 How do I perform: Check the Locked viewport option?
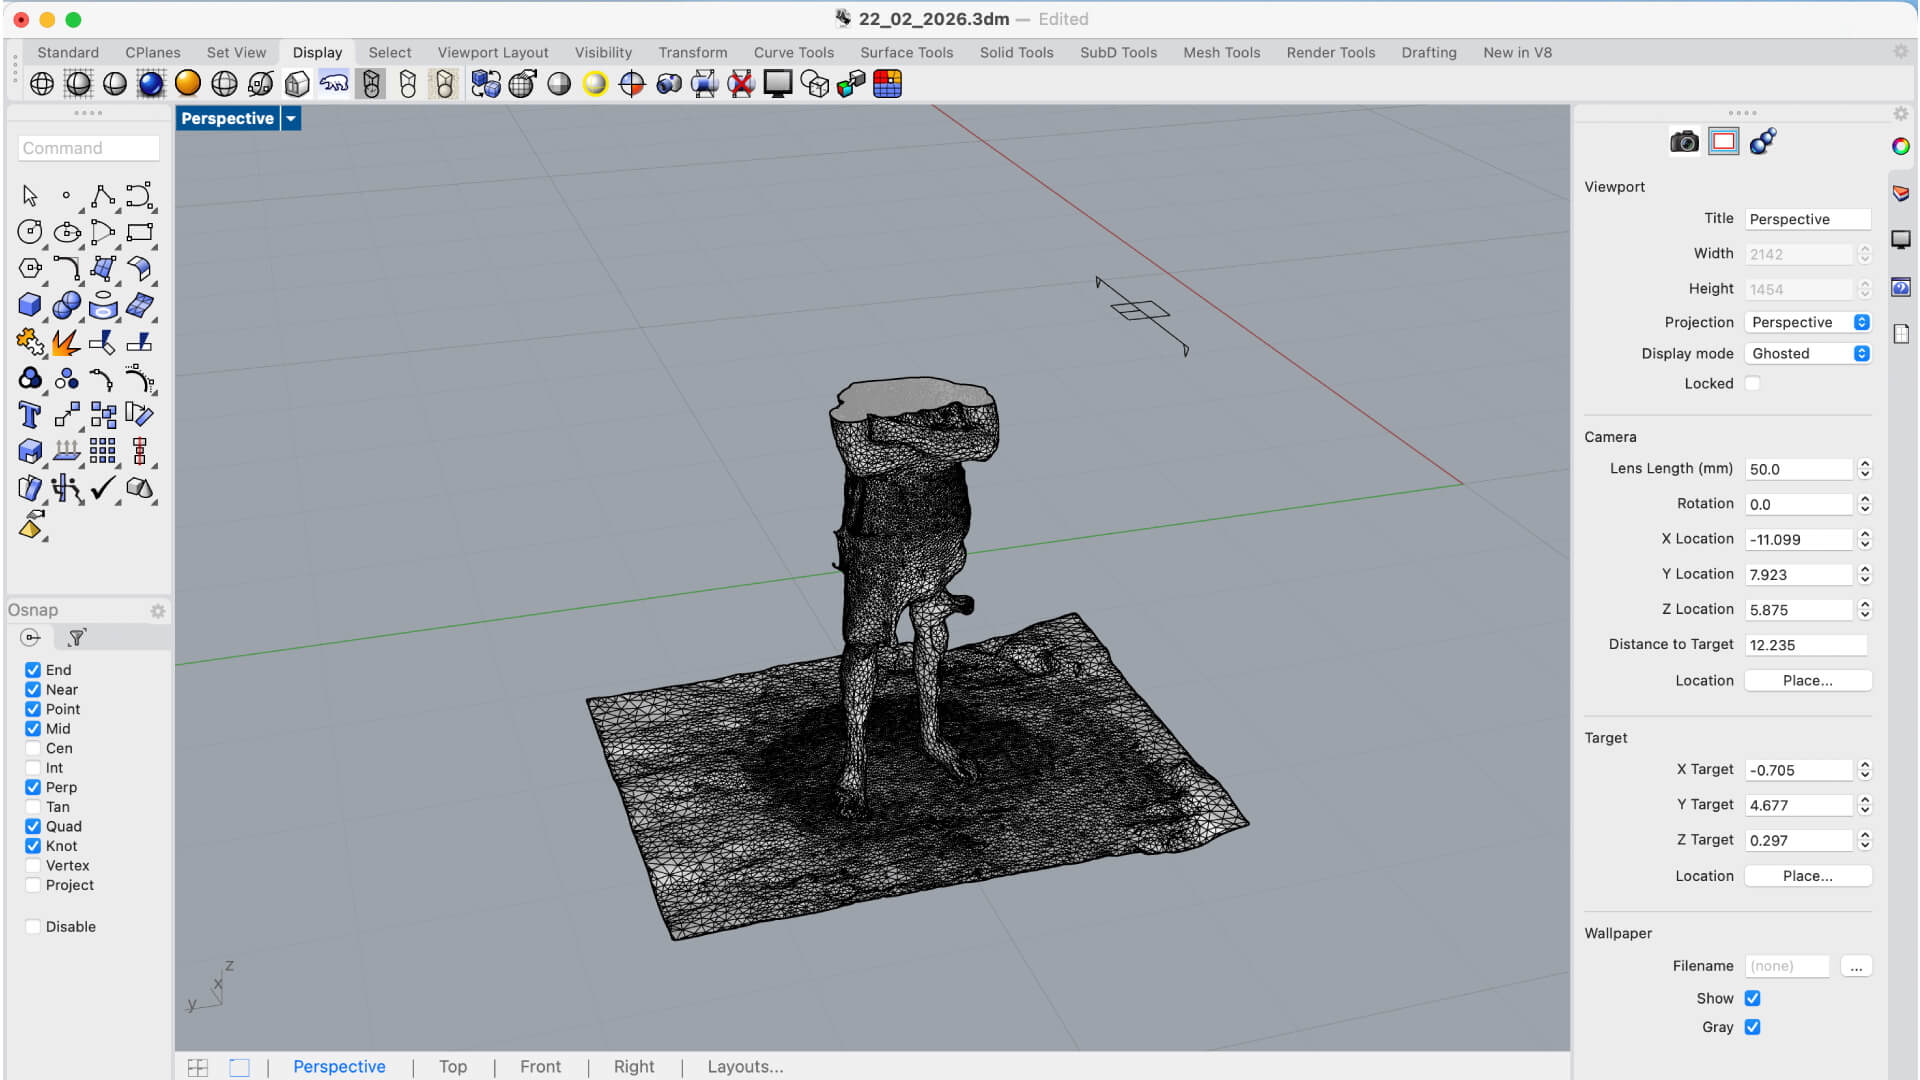(1752, 383)
